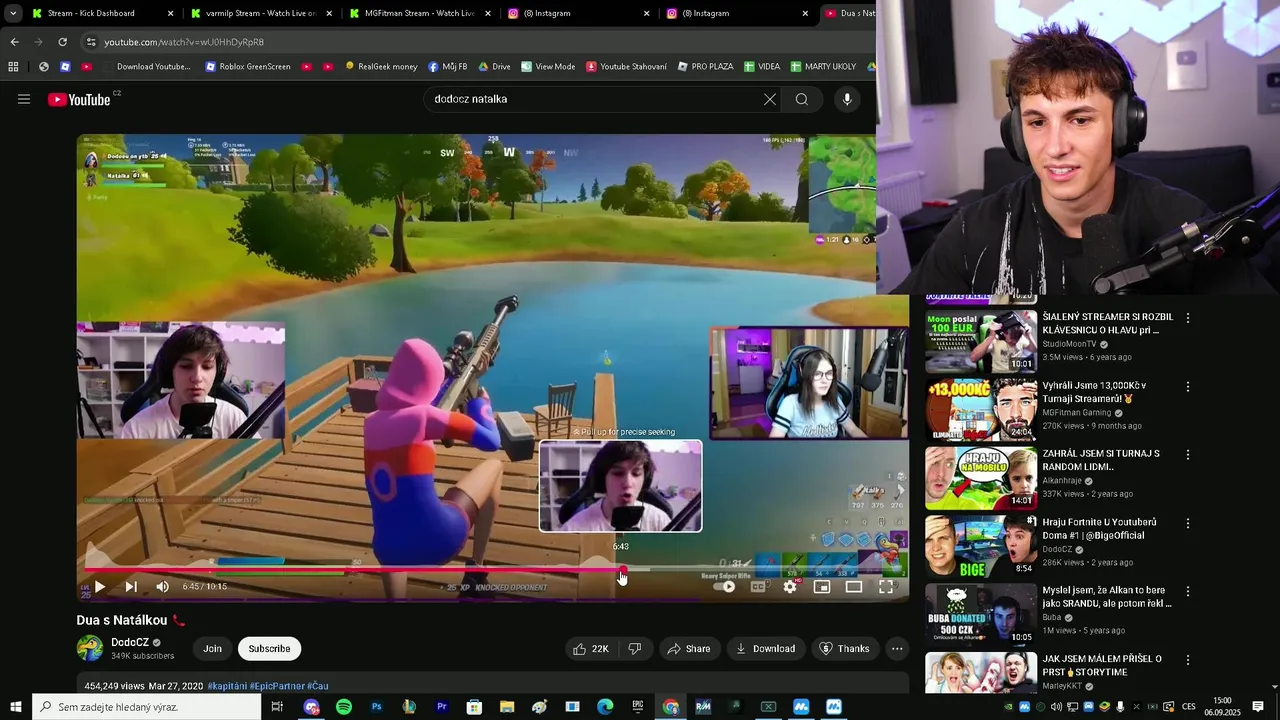
Task: Open the PRO PLAZA bookmark folder
Action: [x=705, y=67]
